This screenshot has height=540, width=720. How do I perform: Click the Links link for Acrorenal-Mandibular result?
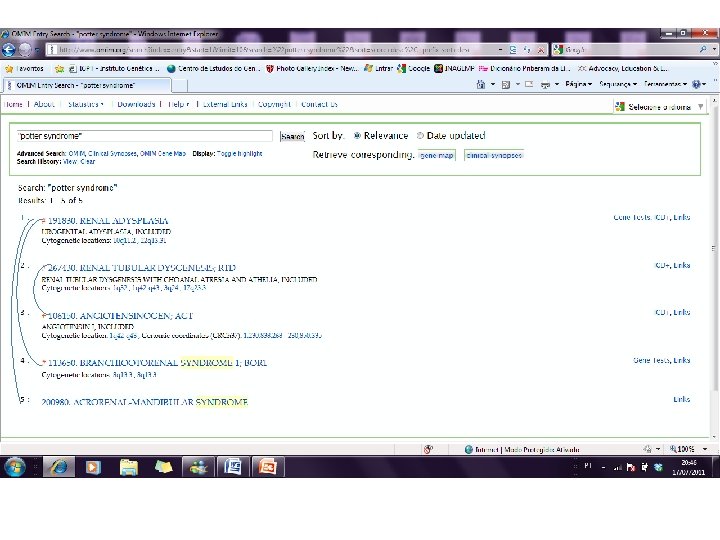pyautogui.click(x=682, y=399)
